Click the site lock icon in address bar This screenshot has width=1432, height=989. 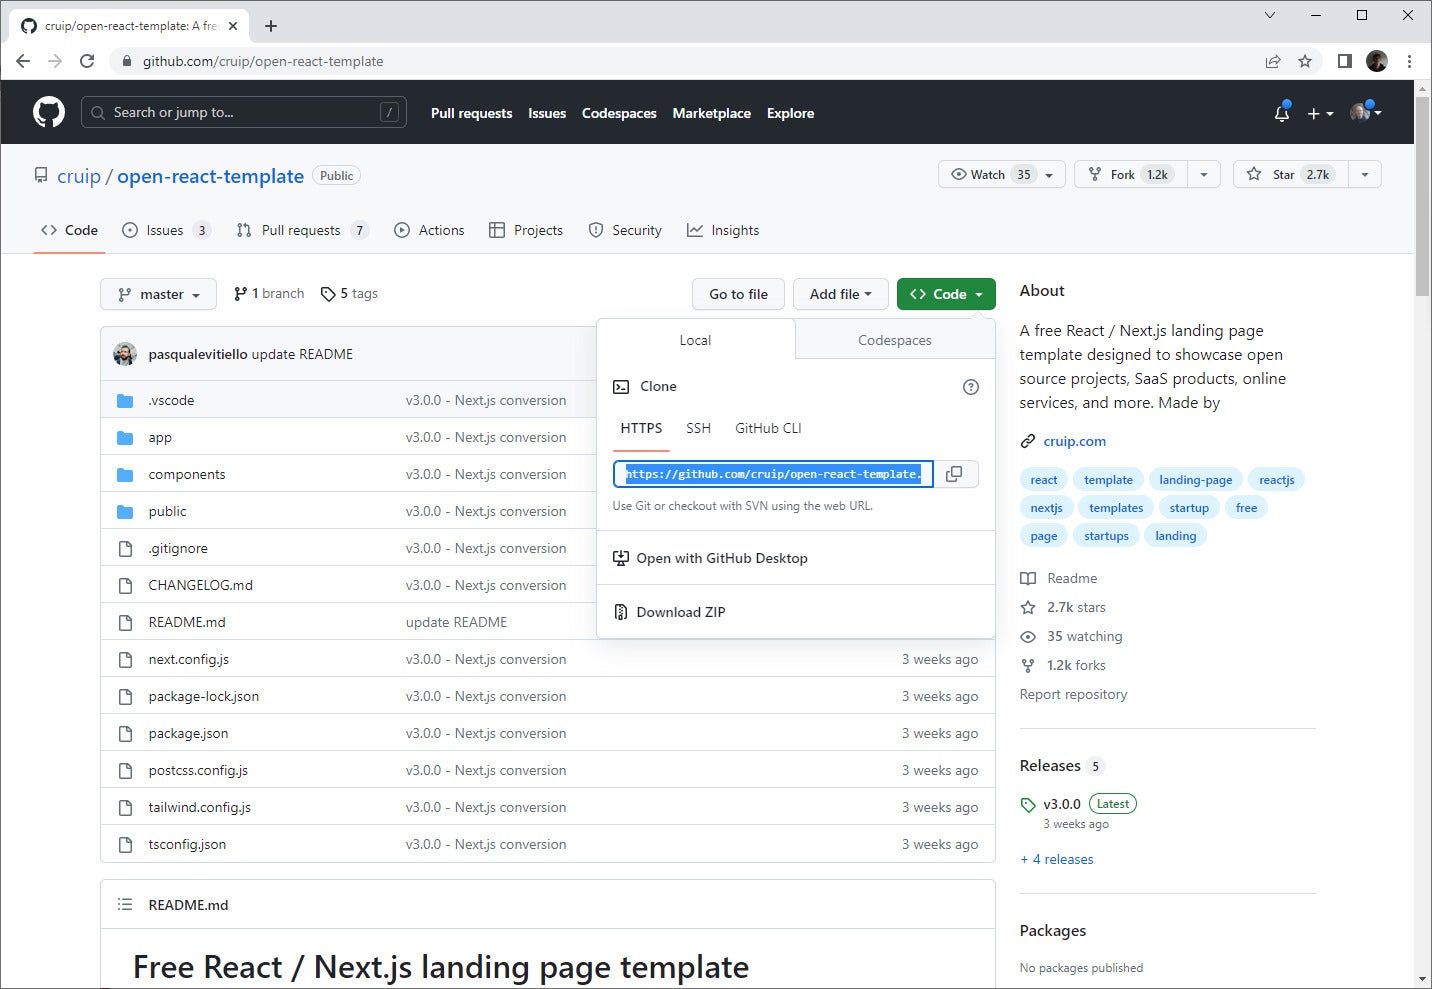point(126,61)
